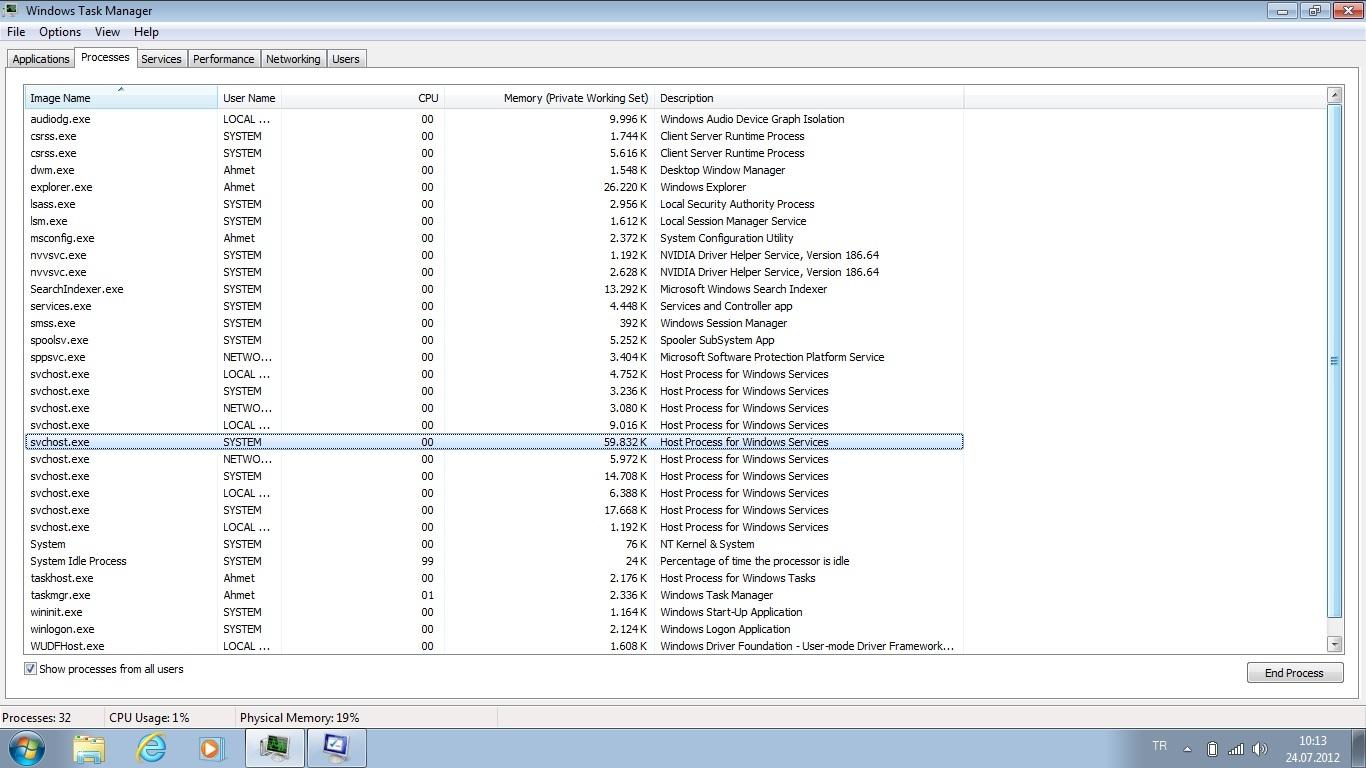
Task: Open network signal tray icon
Action: (1236, 748)
